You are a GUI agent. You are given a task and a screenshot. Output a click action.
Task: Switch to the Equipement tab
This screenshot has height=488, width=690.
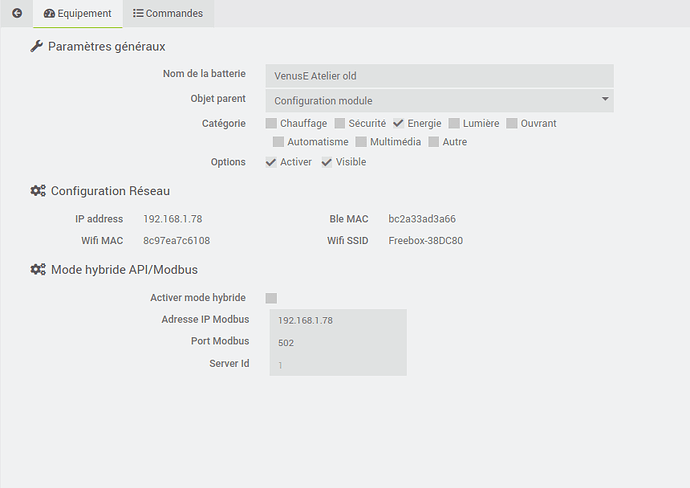(x=77, y=14)
